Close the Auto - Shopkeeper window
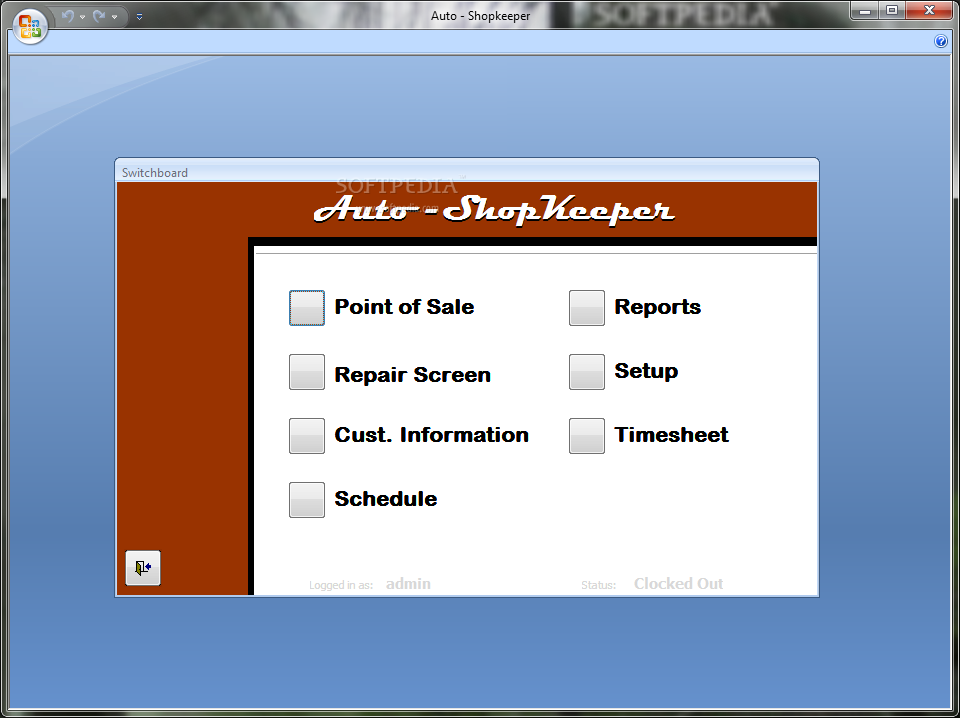The width and height of the screenshot is (960, 718). click(929, 10)
